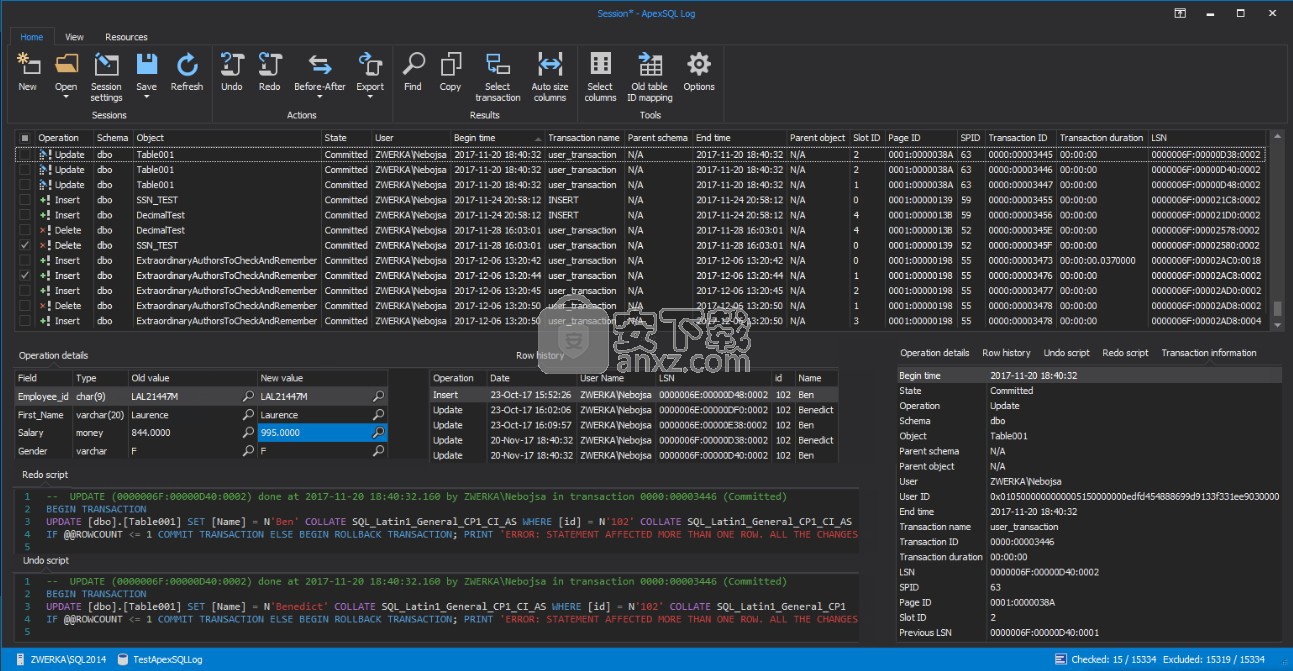Click the Undo script icon
1293x671 pixels.
(232, 65)
